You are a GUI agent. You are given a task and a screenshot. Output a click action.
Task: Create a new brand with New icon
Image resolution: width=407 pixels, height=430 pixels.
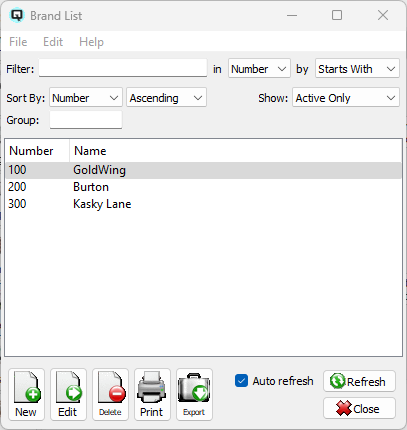pyautogui.click(x=26, y=394)
